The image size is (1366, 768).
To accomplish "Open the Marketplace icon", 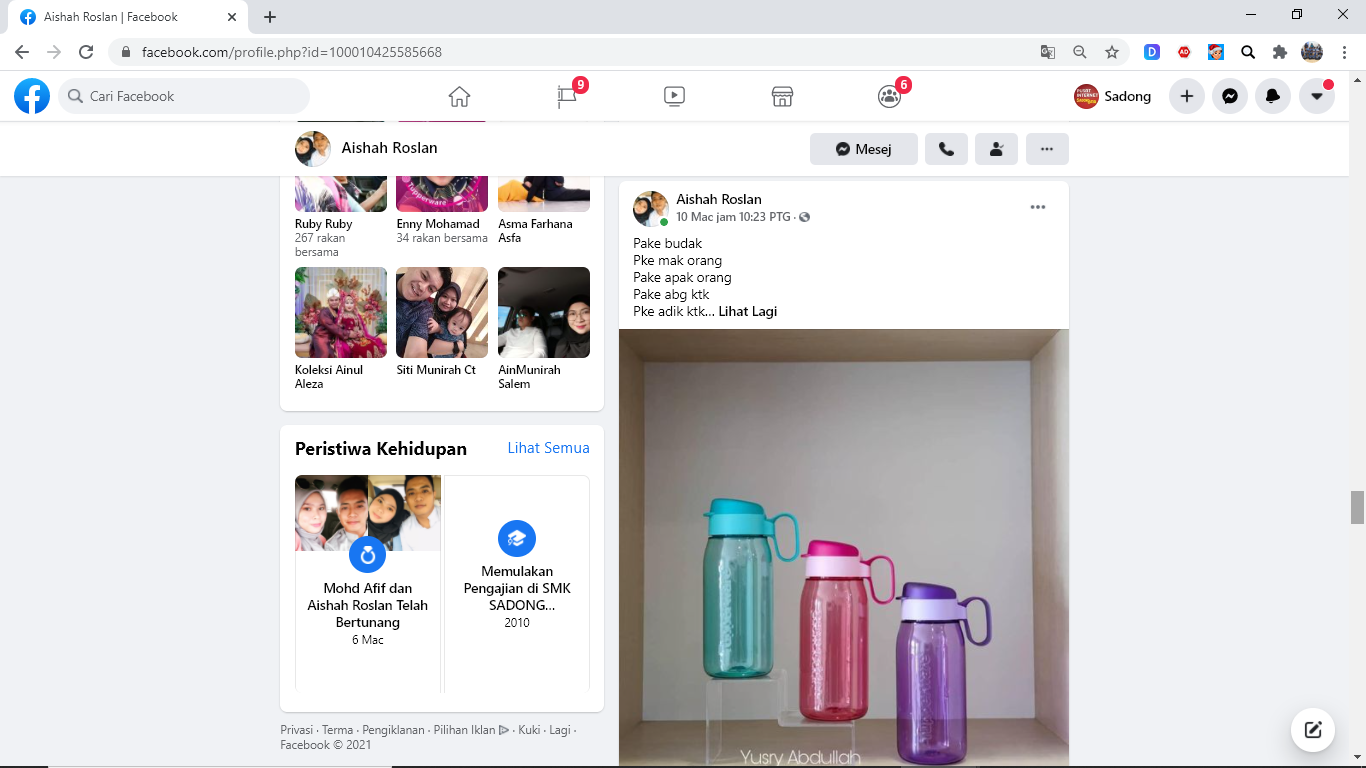I will coord(782,96).
